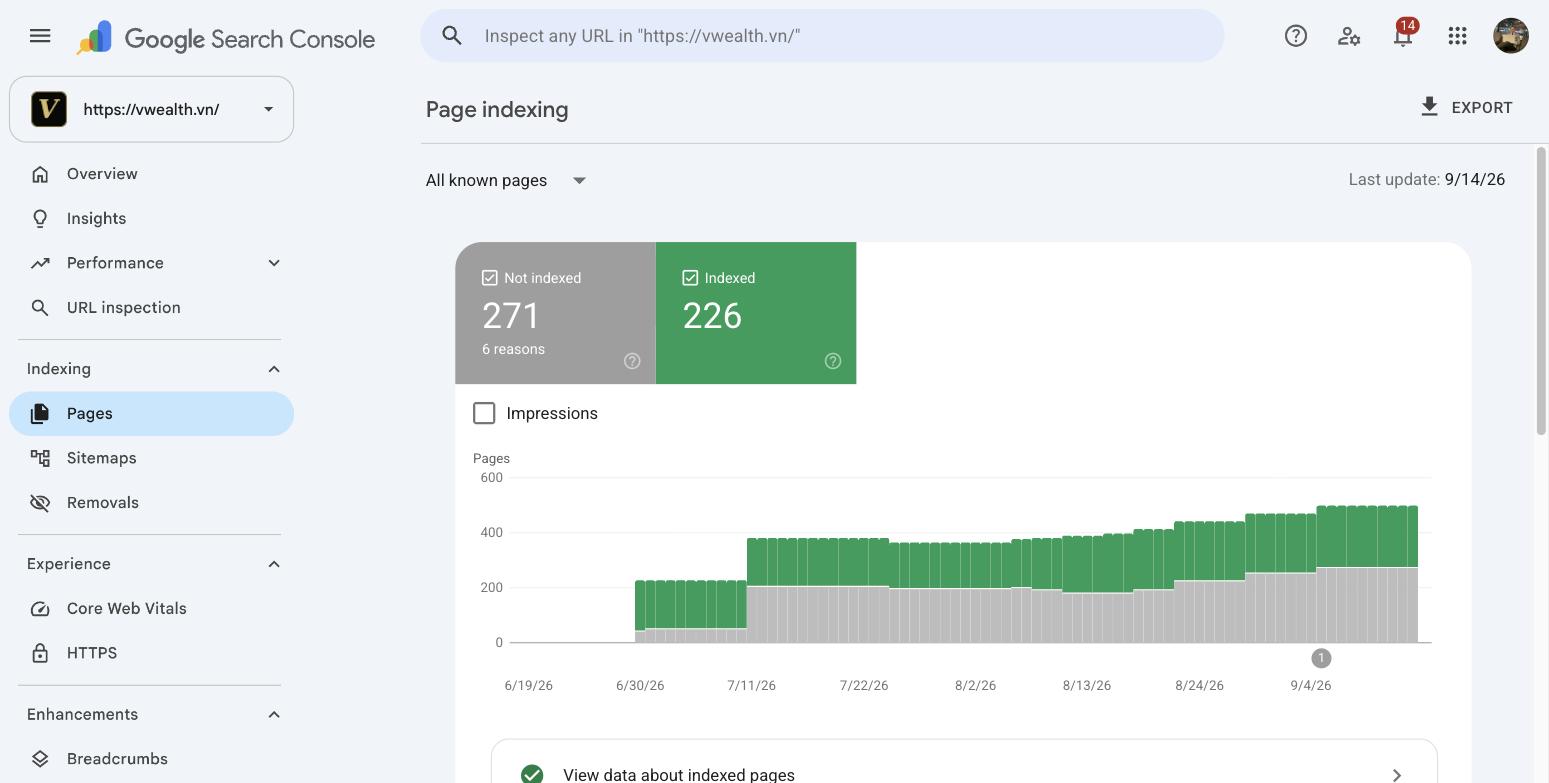1549x783 pixels.
Task: Click the Google Search Console logo
Action: pos(226,38)
